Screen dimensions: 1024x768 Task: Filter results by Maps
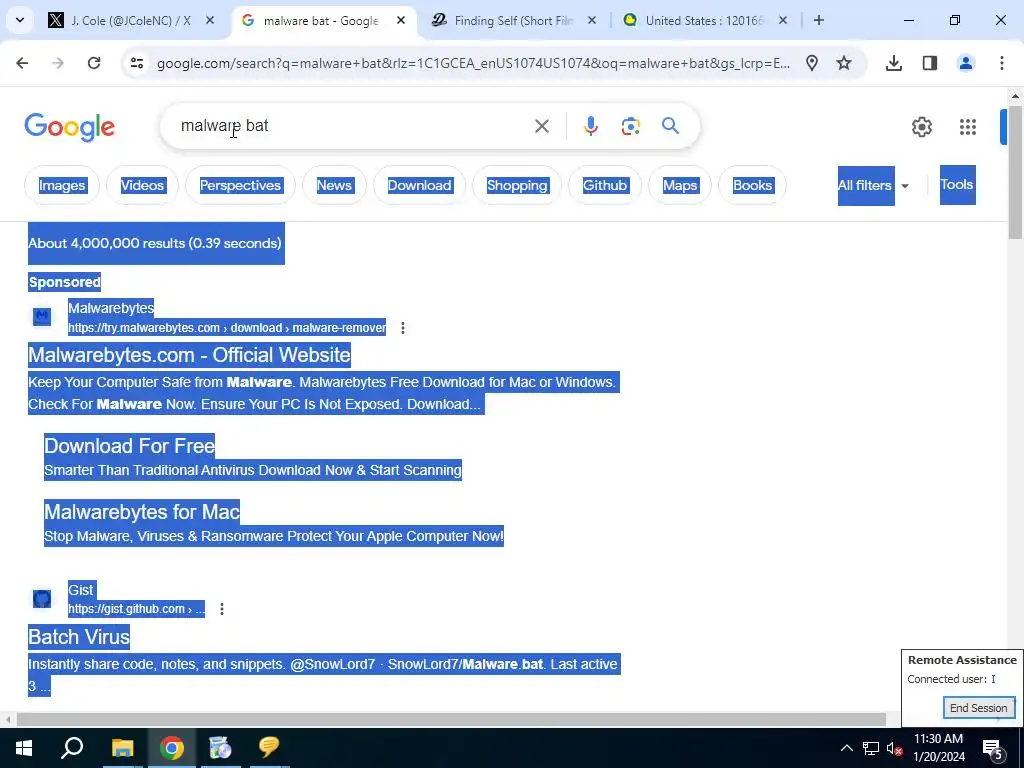pos(680,185)
